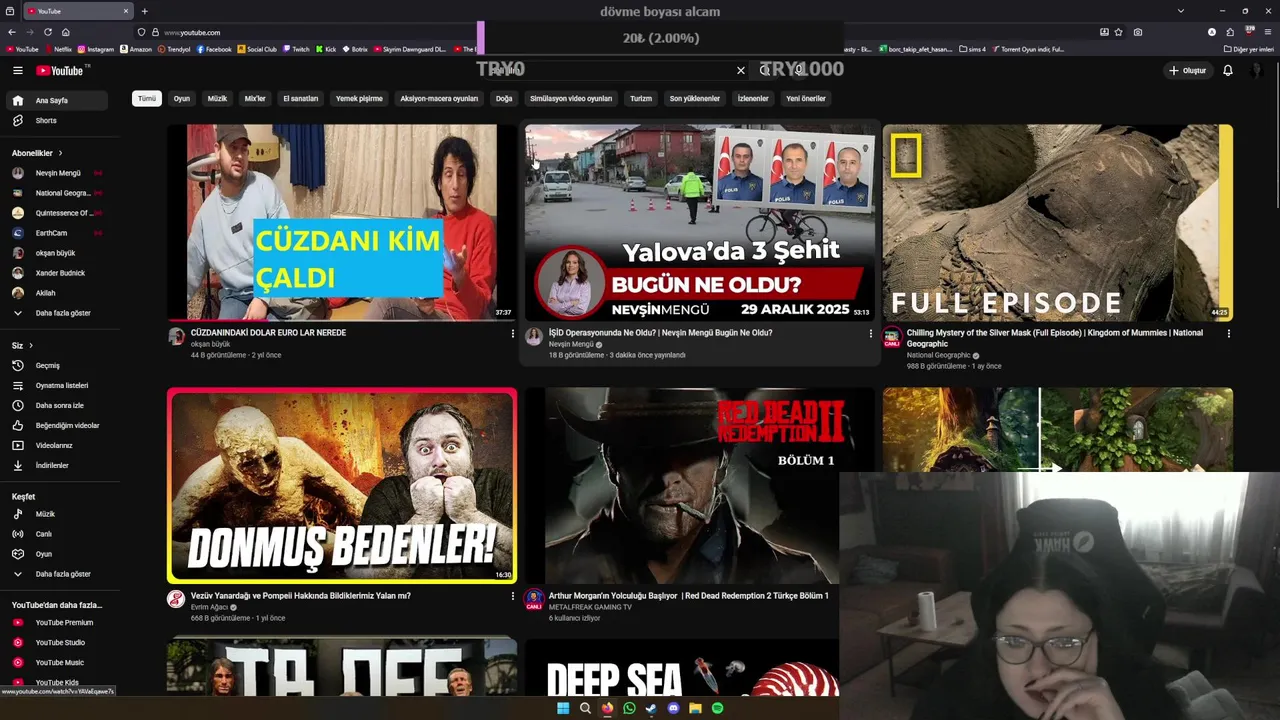
Task: Open DONMUŞ BEDENLER video thumbnail
Action: point(342,485)
